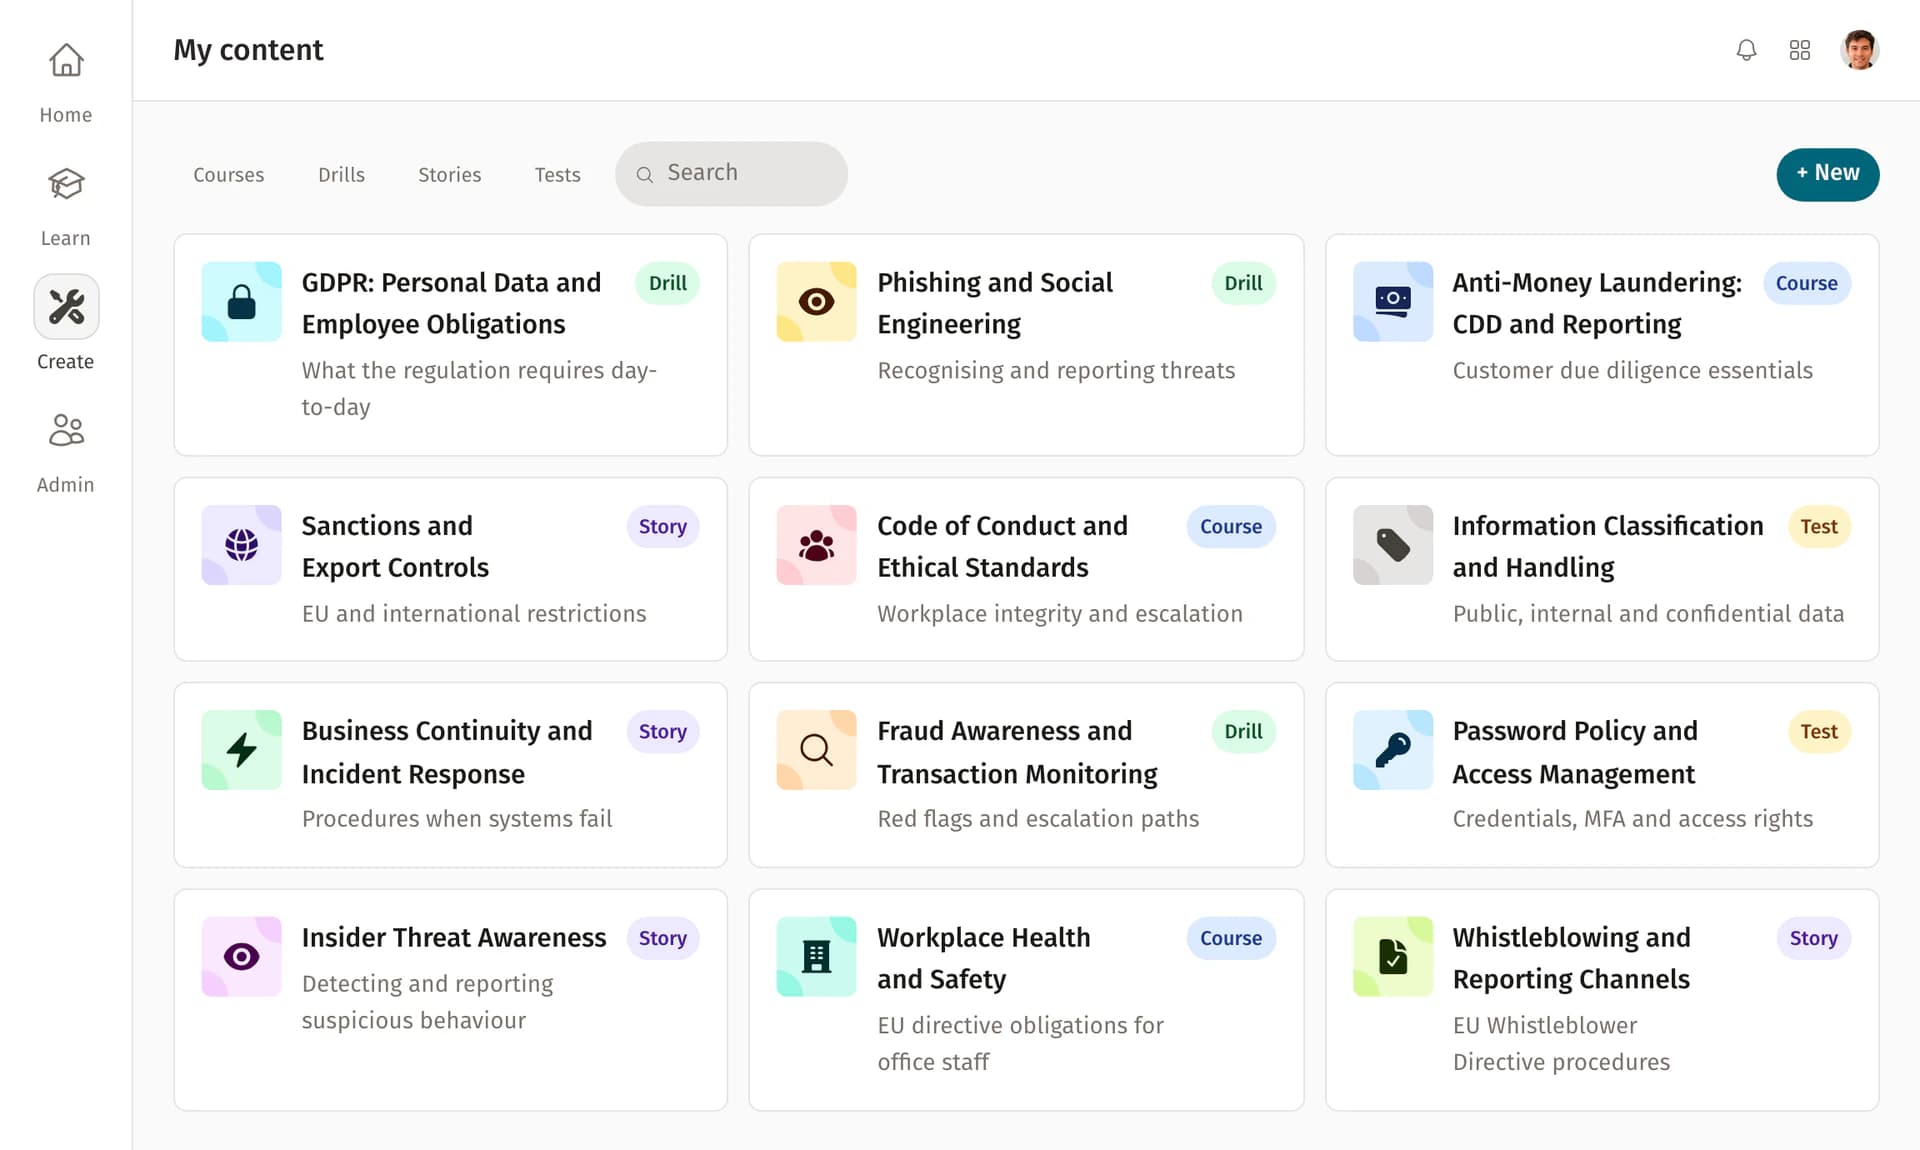The width and height of the screenshot is (1920, 1150).
Task: Click the lightning icon on Business Continuity card
Action: 241,749
